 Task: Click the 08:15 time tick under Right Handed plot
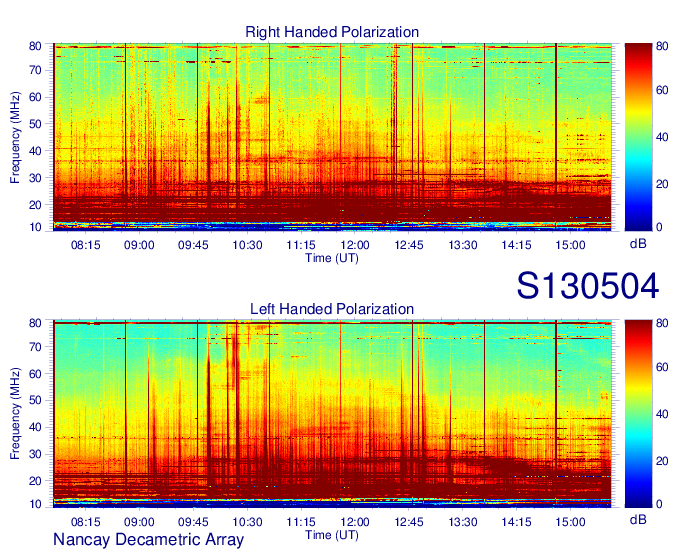click(85, 245)
